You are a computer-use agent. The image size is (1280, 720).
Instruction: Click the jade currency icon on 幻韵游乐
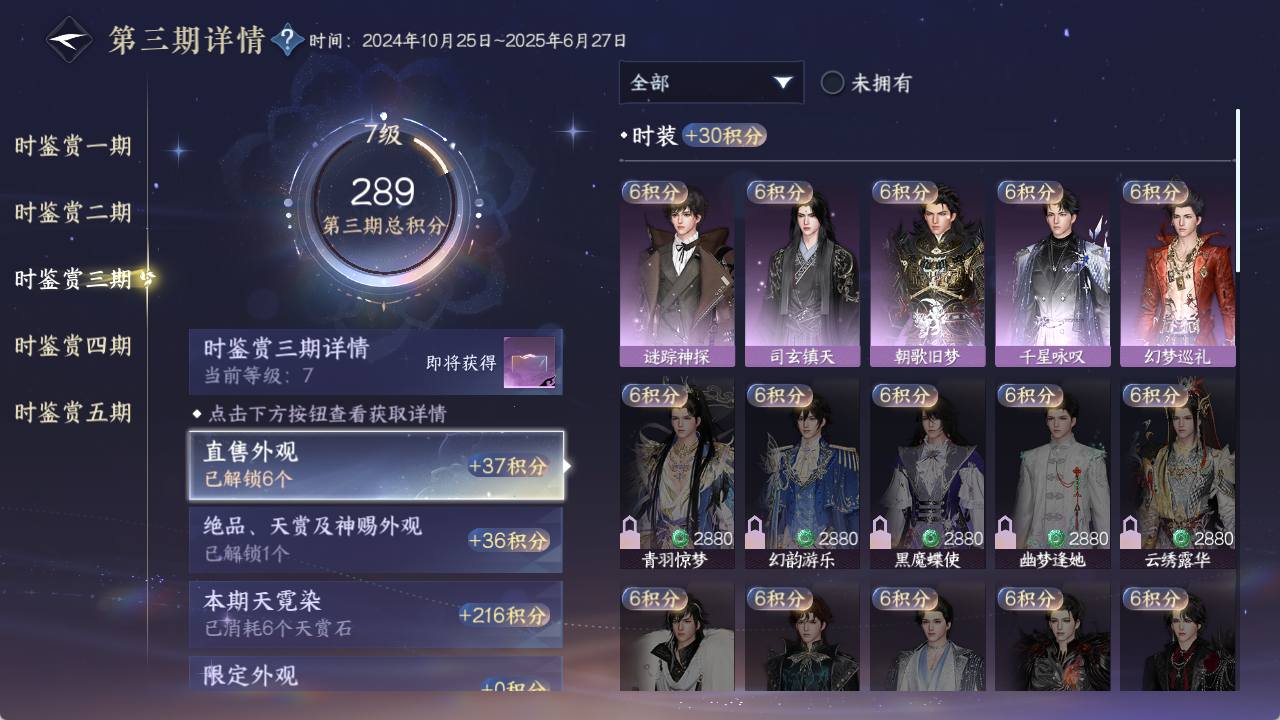806,538
